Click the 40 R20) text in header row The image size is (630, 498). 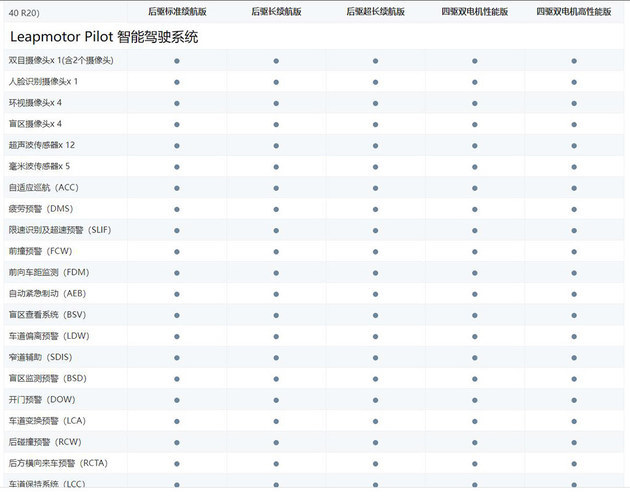(x=24, y=13)
